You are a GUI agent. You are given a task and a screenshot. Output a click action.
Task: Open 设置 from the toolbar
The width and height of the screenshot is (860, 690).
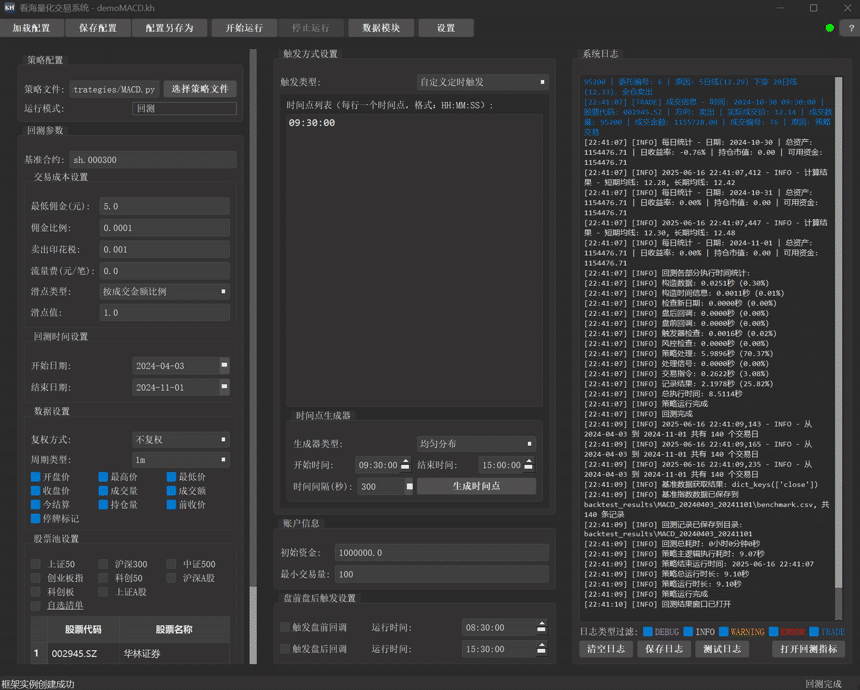click(x=446, y=28)
